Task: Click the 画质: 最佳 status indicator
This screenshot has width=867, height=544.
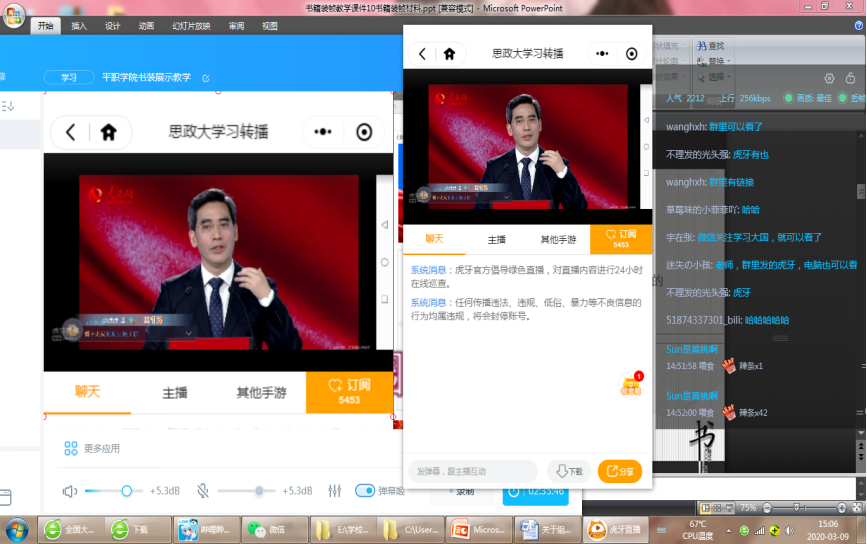Action: click(808, 98)
